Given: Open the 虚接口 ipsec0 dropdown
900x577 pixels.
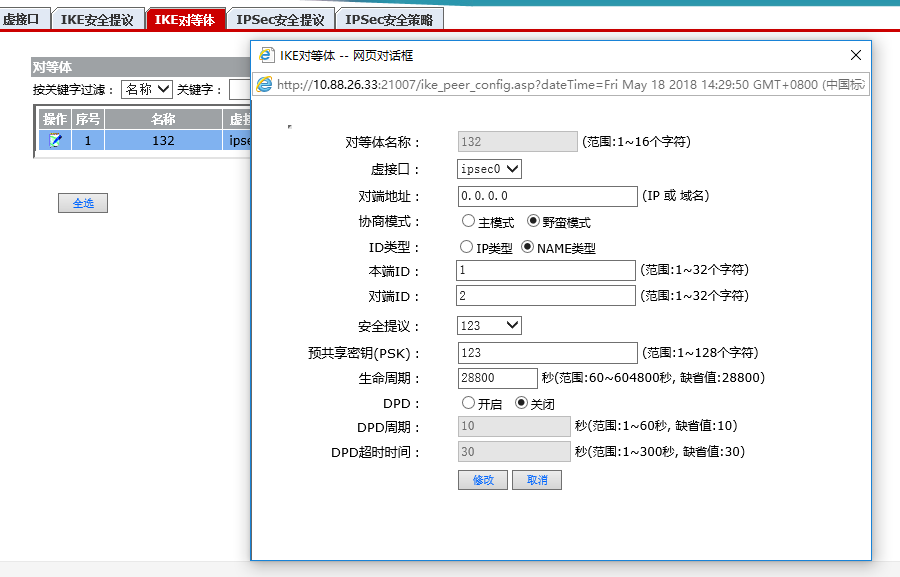Looking at the screenshot, I should [490, 169].
